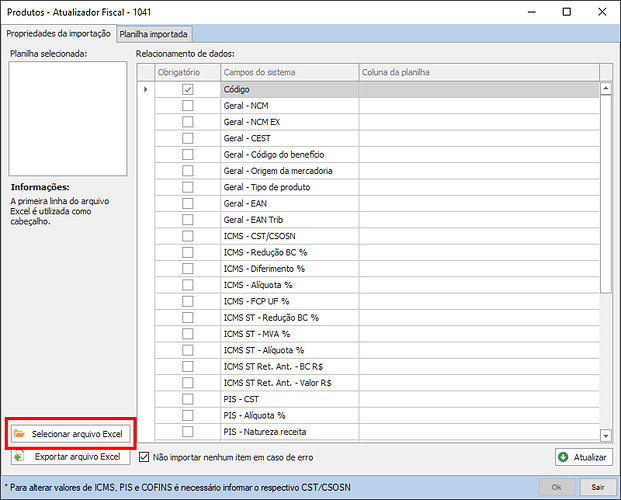
Task: Click the Planilha selecionada list box
Action: point(68,118)
